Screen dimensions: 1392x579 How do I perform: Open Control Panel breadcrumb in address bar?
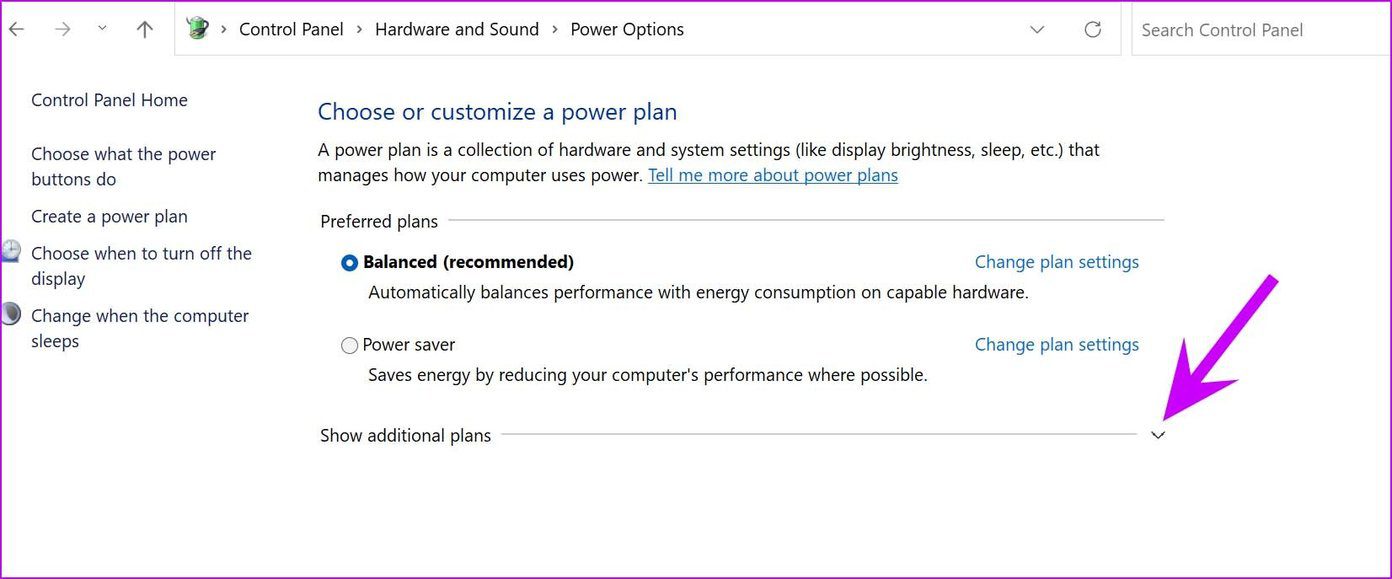pos(291,30)
